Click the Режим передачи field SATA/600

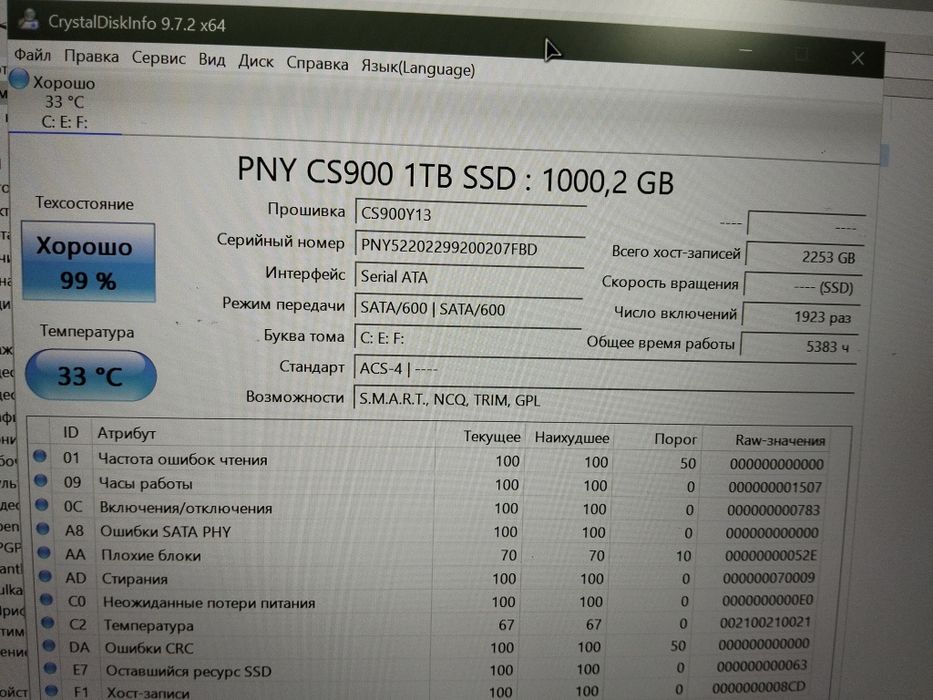(468, 310)
